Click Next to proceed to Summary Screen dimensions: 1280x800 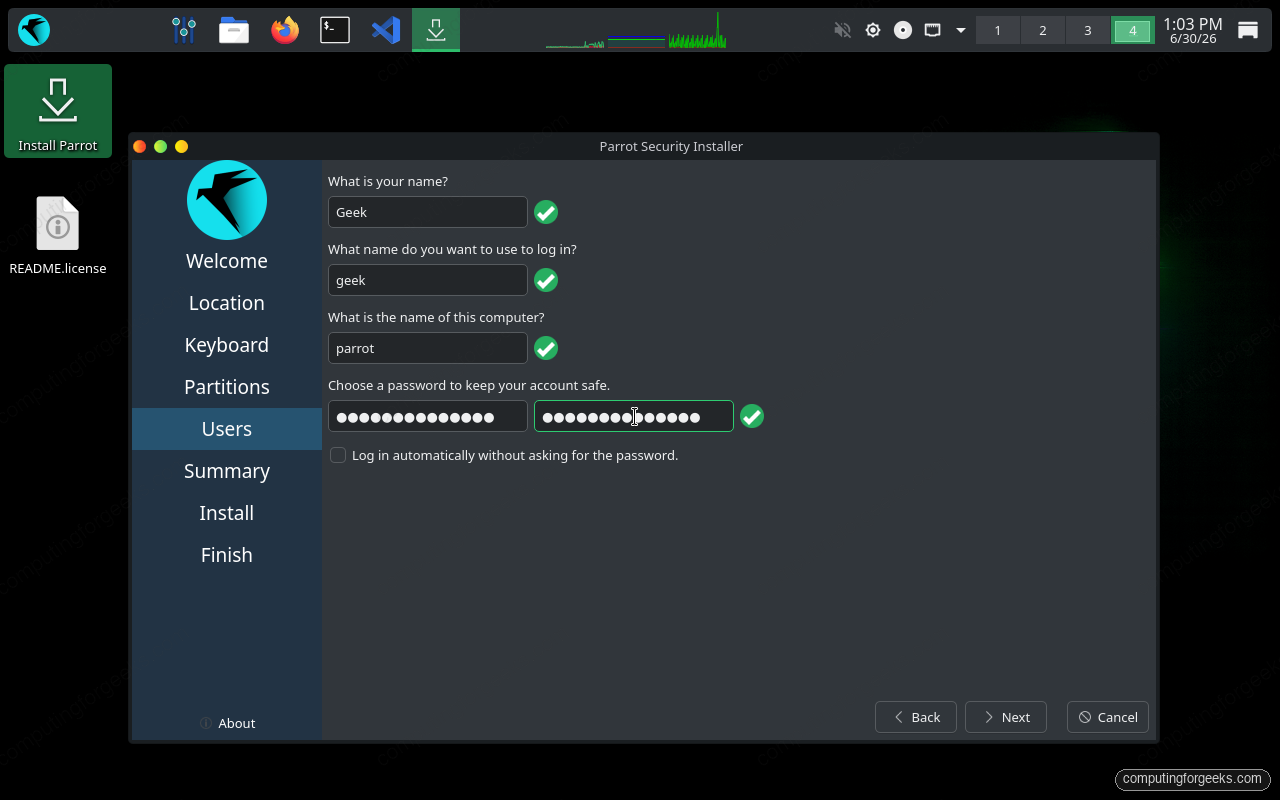click(1006, 717)
